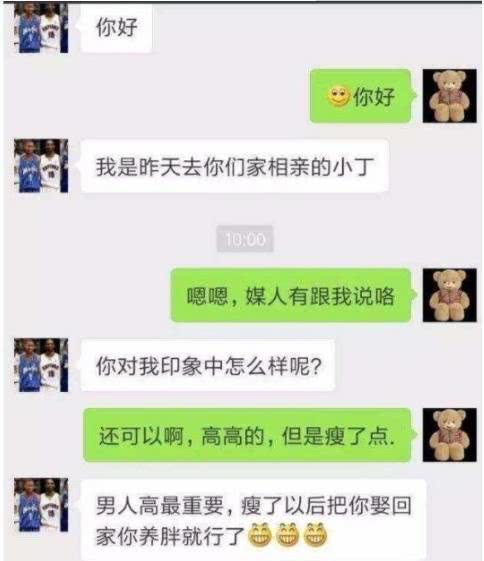Open basketball avatar next to 相亲的小丁 message
The height and width of the screenshot is (561, 484).
click(x=41, y=166)
